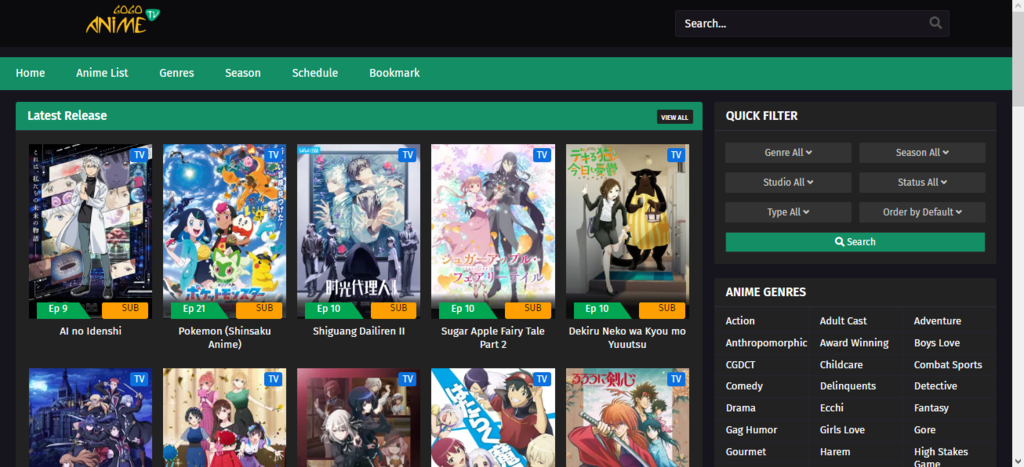Screen dimensions: 1024x467
Task: Click the AI no Idenshi title
Action: click(90, 332)
